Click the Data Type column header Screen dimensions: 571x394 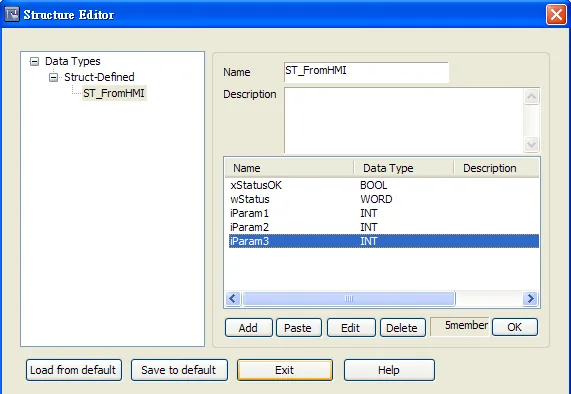pos(403,168)
